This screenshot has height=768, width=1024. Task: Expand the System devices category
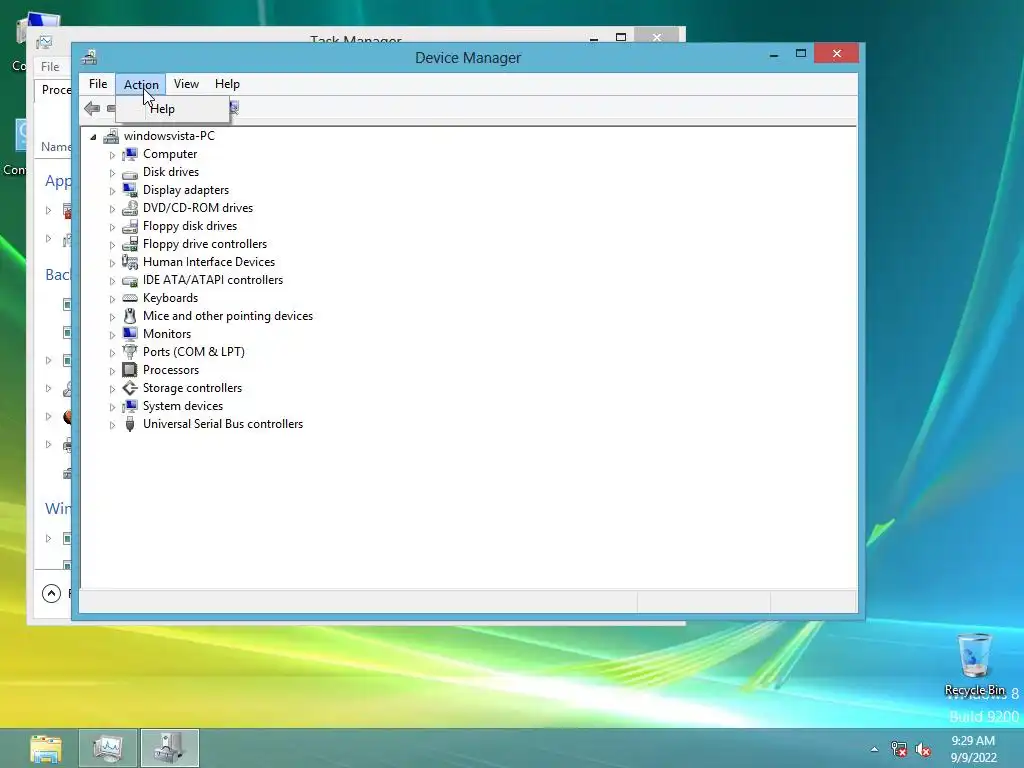[112, 407]
